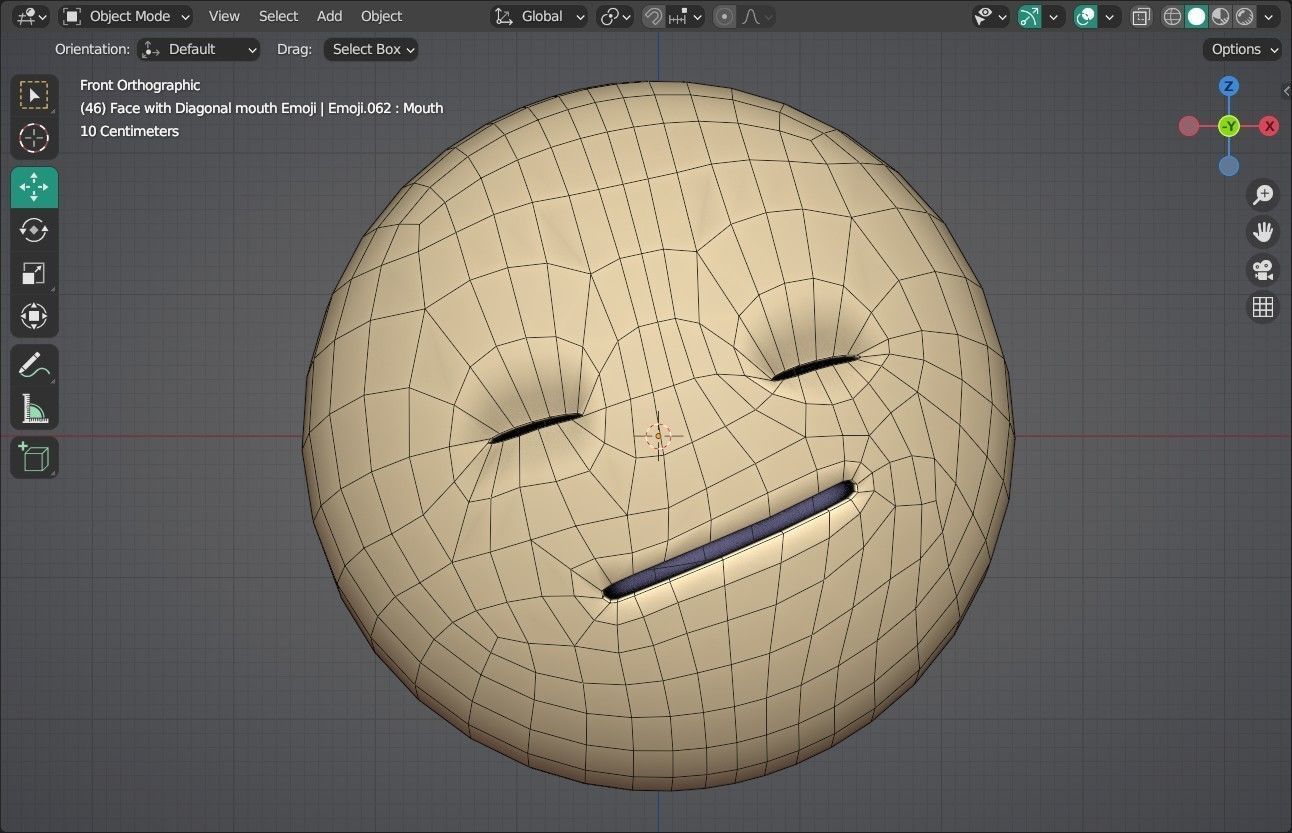Screen dimensions: 1292x833
Task: Open the pivot point dropdown
Action: point(615,16)
